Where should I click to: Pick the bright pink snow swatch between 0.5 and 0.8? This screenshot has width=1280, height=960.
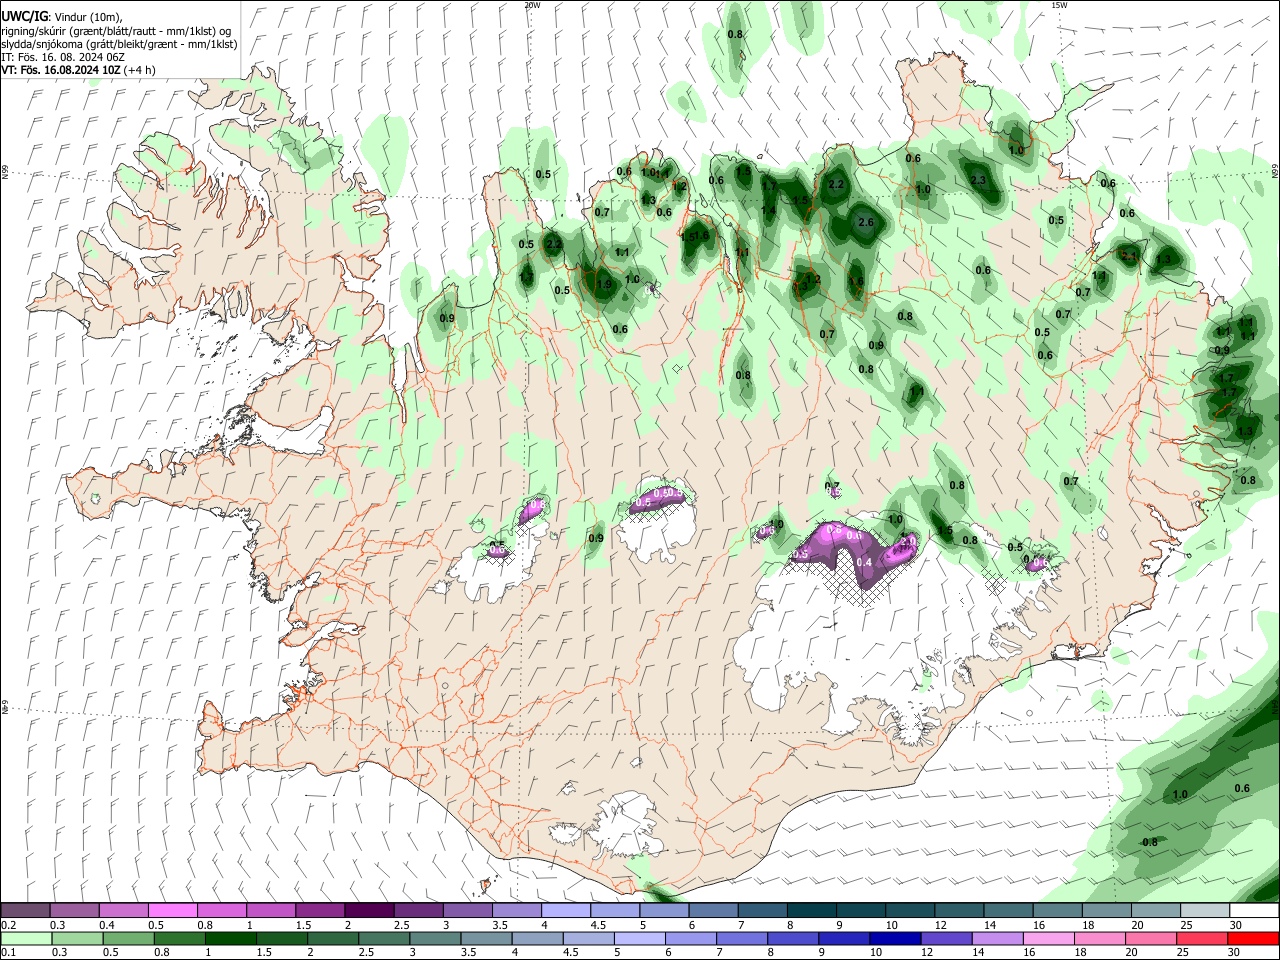[x=172, y=910]
